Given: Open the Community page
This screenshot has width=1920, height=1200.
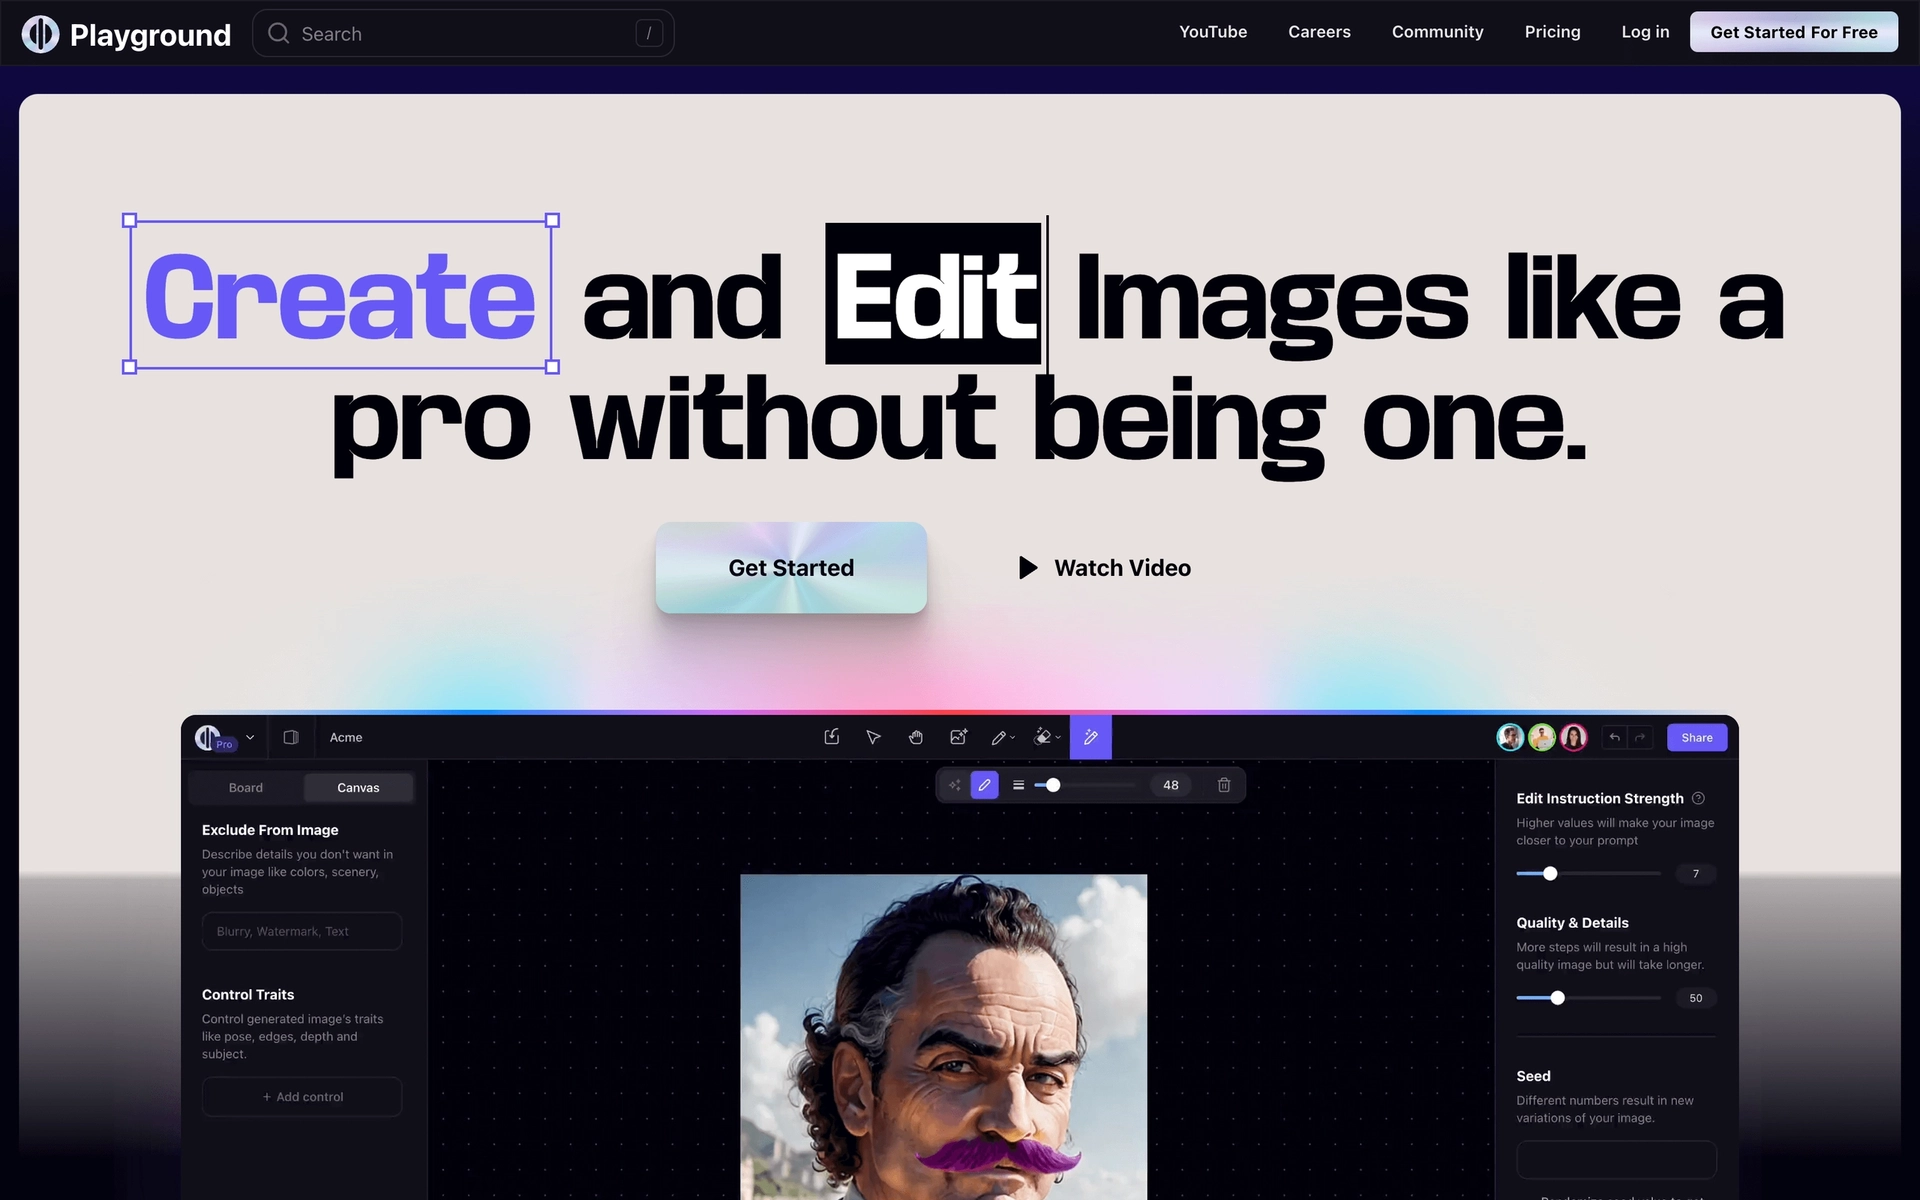Looking at the screenshot, I should [x=1437, y=32].
